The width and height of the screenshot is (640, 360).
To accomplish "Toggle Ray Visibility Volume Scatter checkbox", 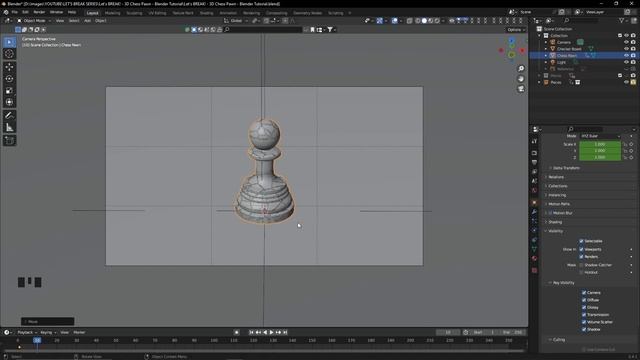I will (584, 322).
